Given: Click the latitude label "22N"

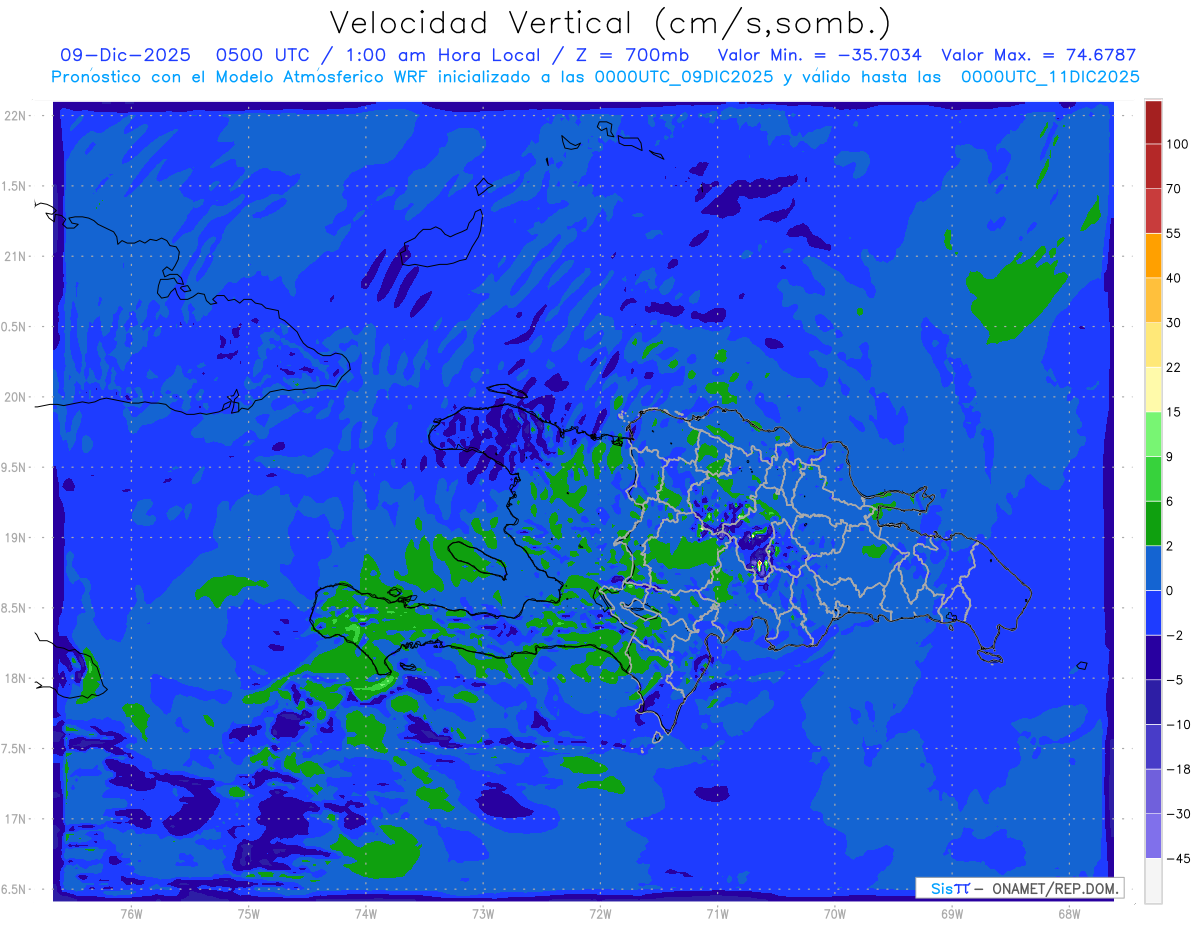Looking at the screenshot, I should click(x=16, y=116).
